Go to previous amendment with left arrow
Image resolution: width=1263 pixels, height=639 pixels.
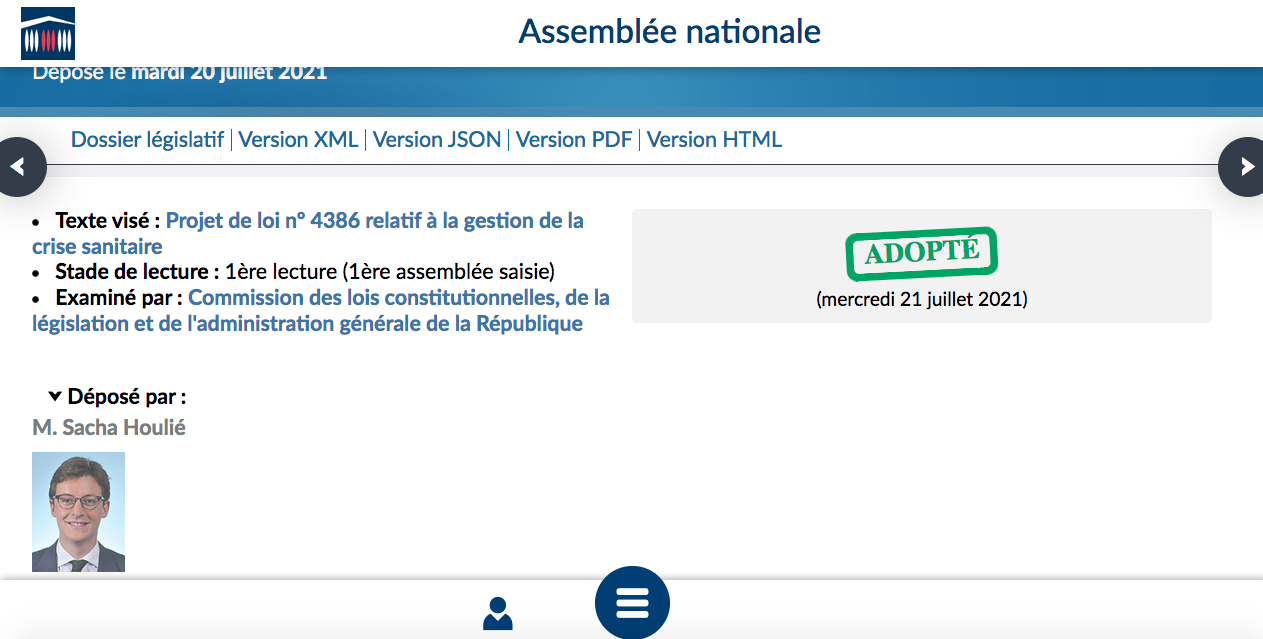pyautogui.click(x=18, y=167)
